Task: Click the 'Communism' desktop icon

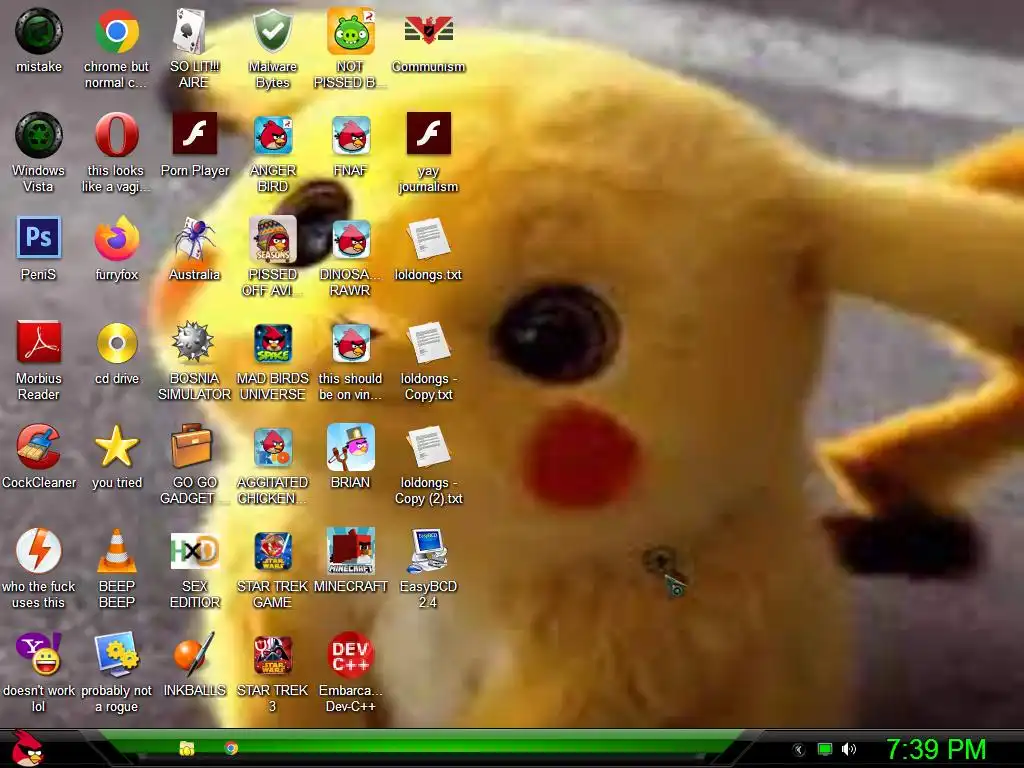Action: (x=428, y=31)
